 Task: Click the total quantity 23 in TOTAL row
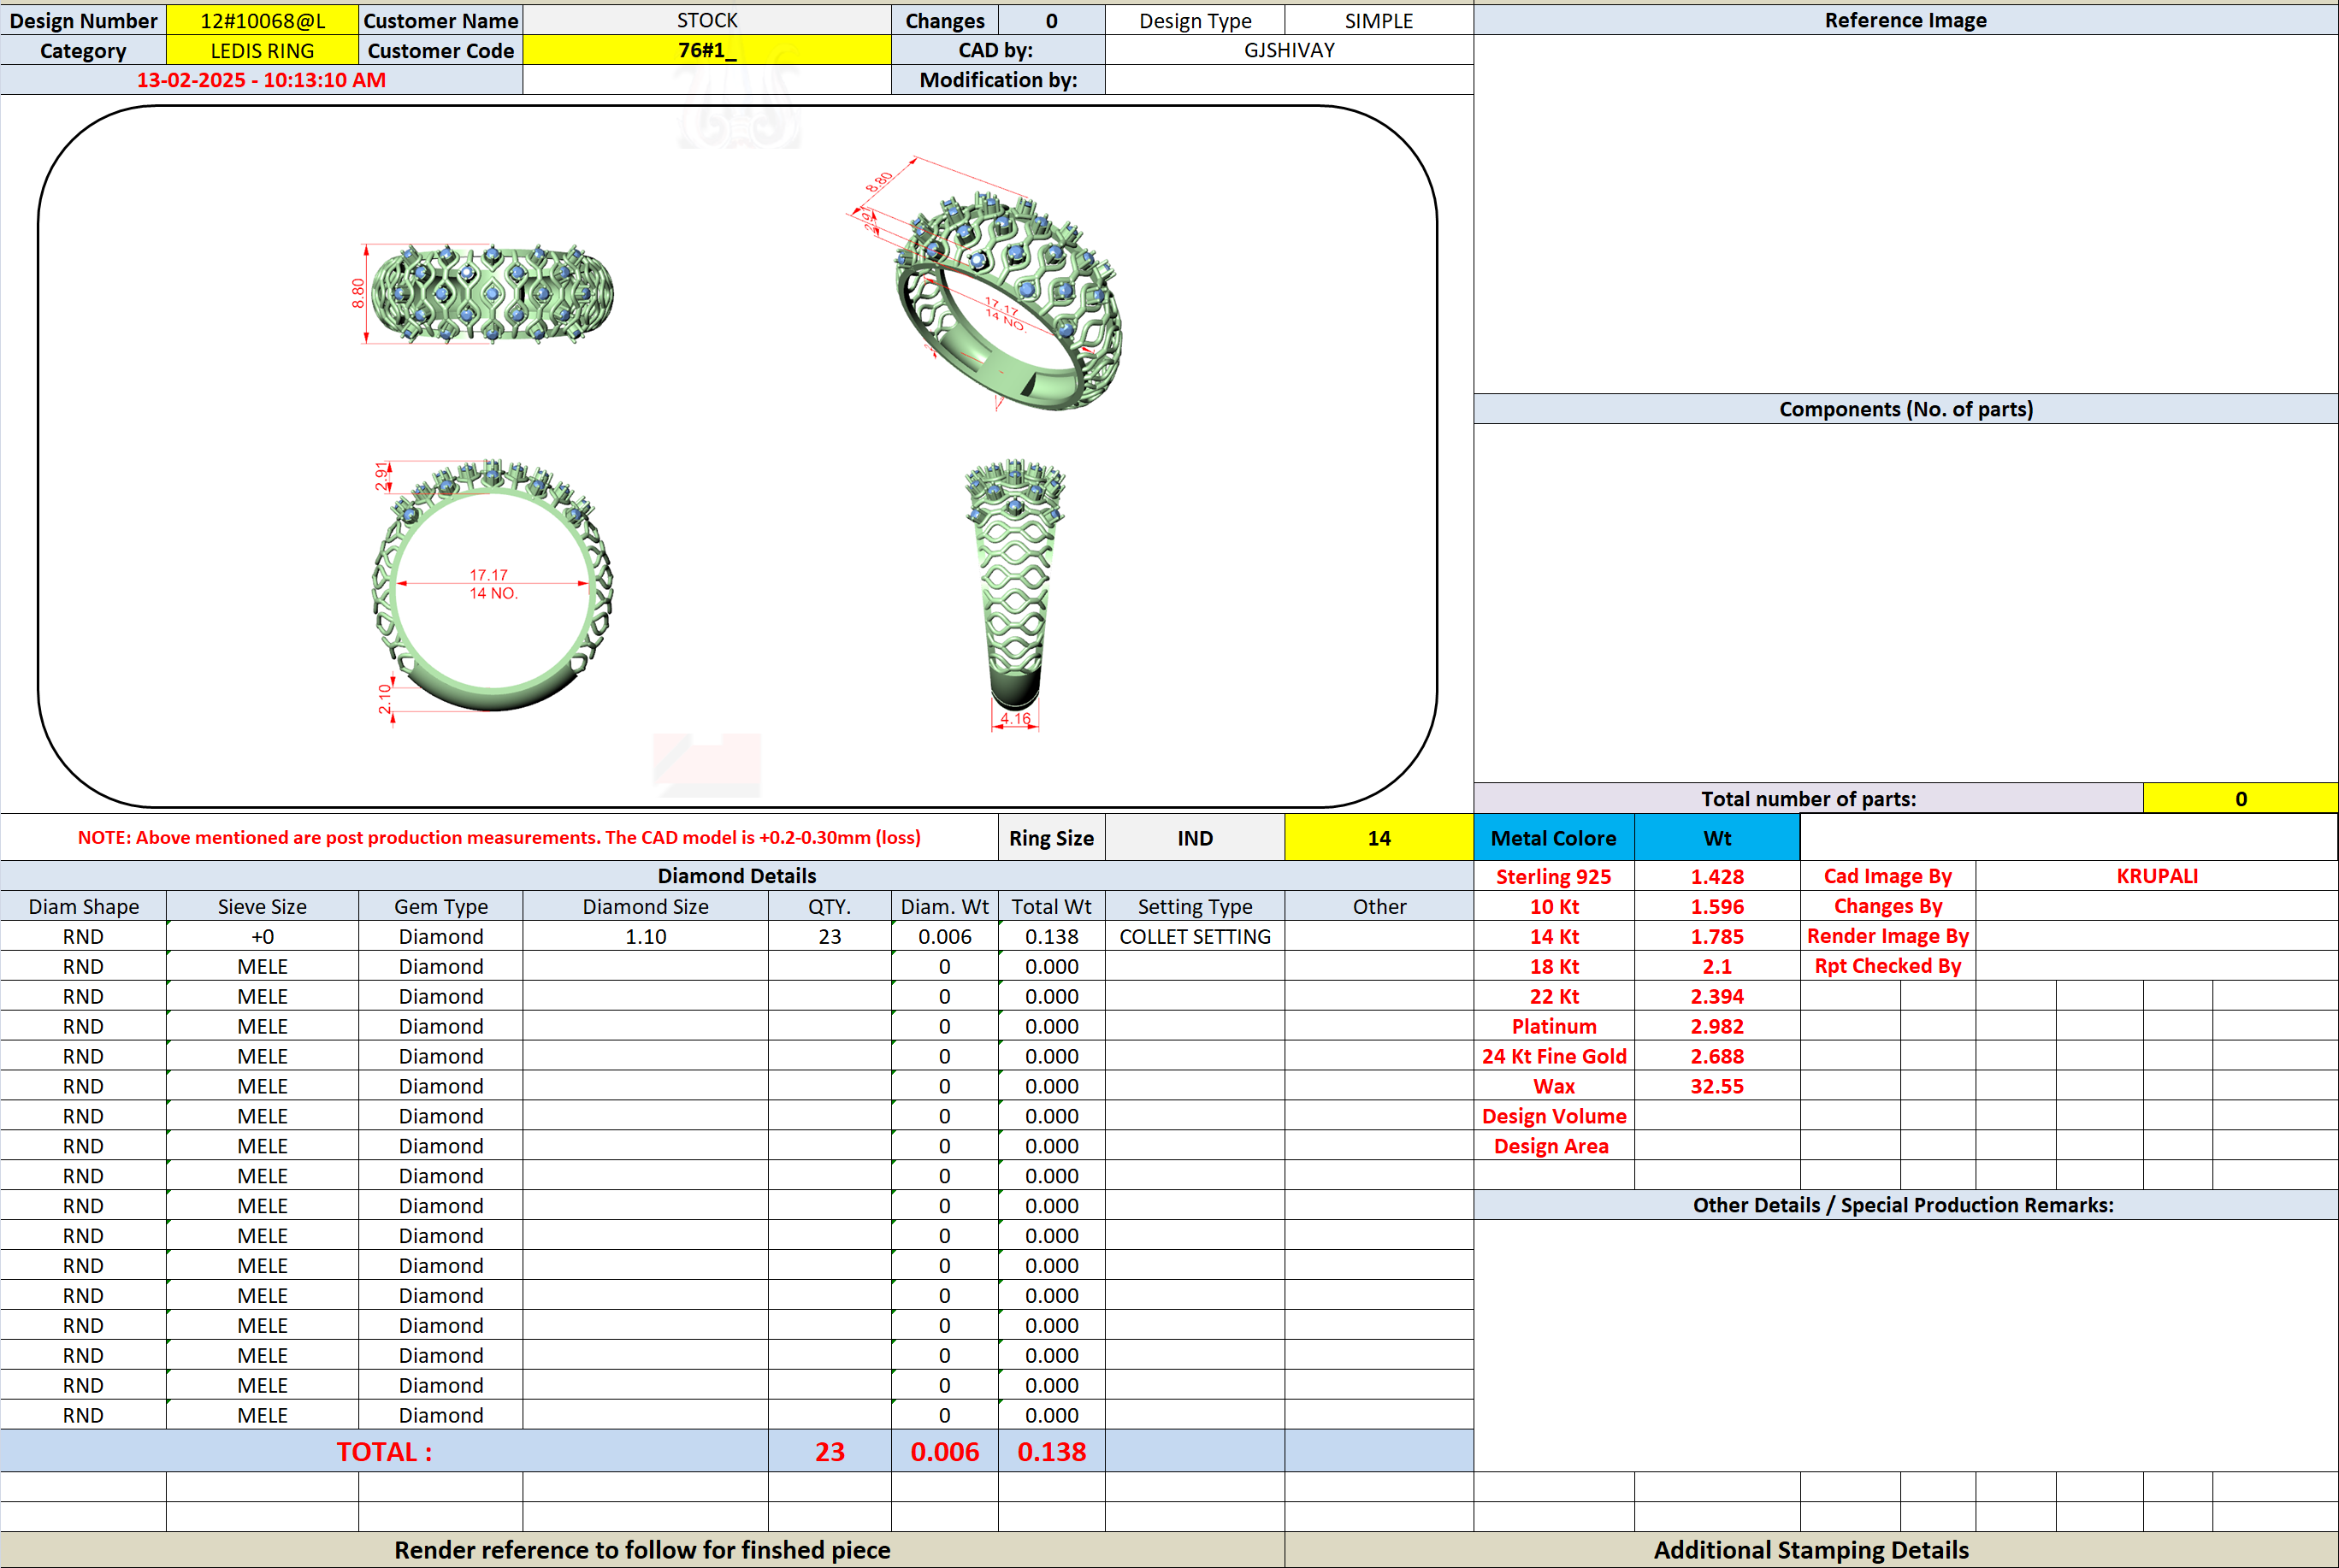(x=829, y=1451)
